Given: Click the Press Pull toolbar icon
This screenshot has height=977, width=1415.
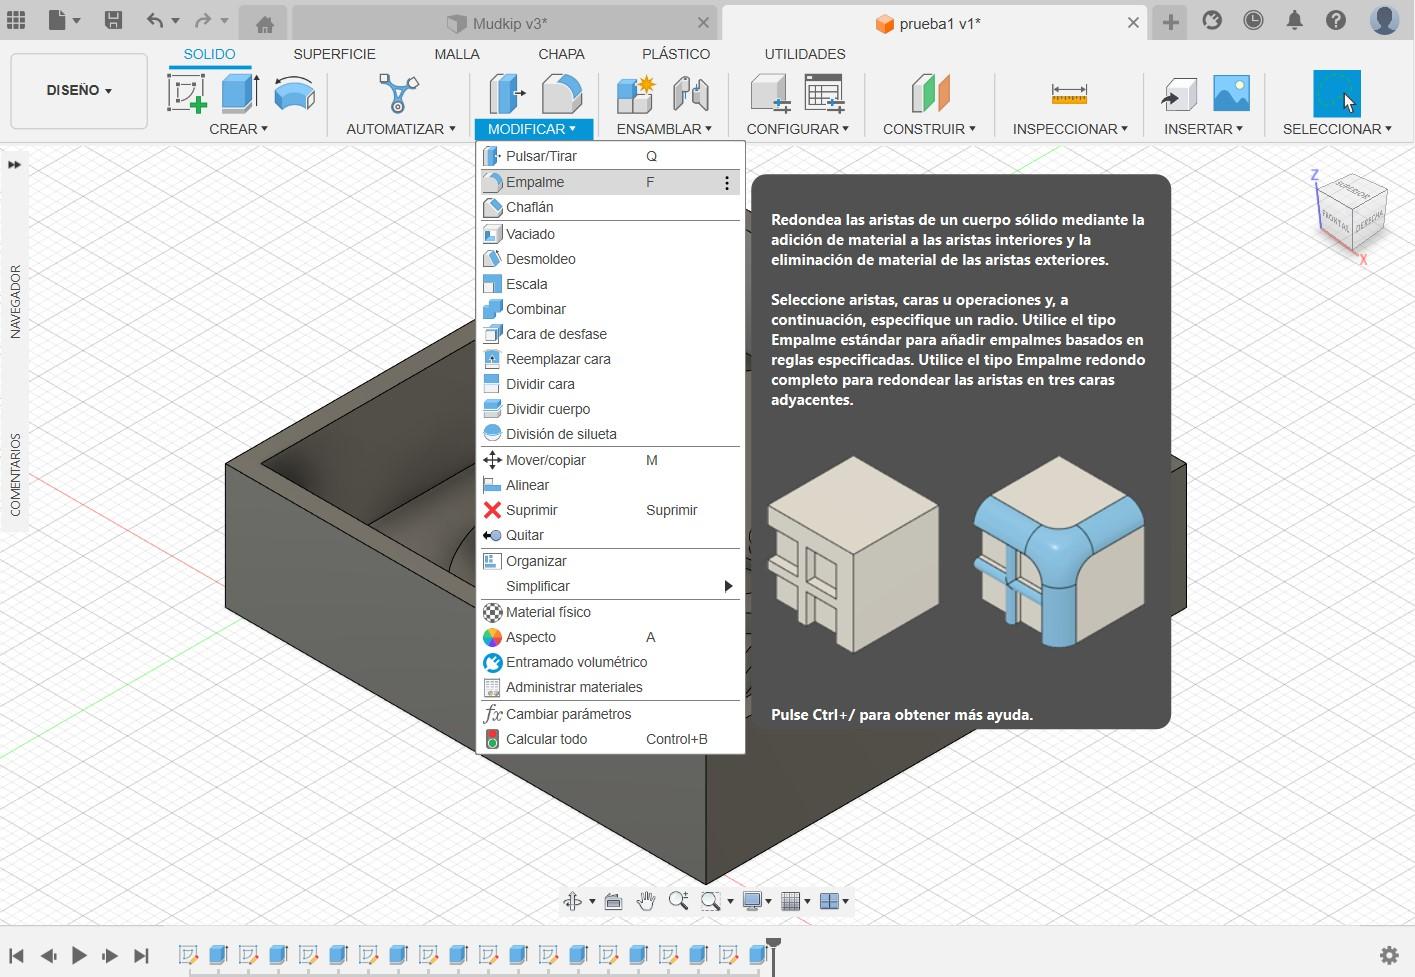Looking at the screenshot, I should click(508, 94).
